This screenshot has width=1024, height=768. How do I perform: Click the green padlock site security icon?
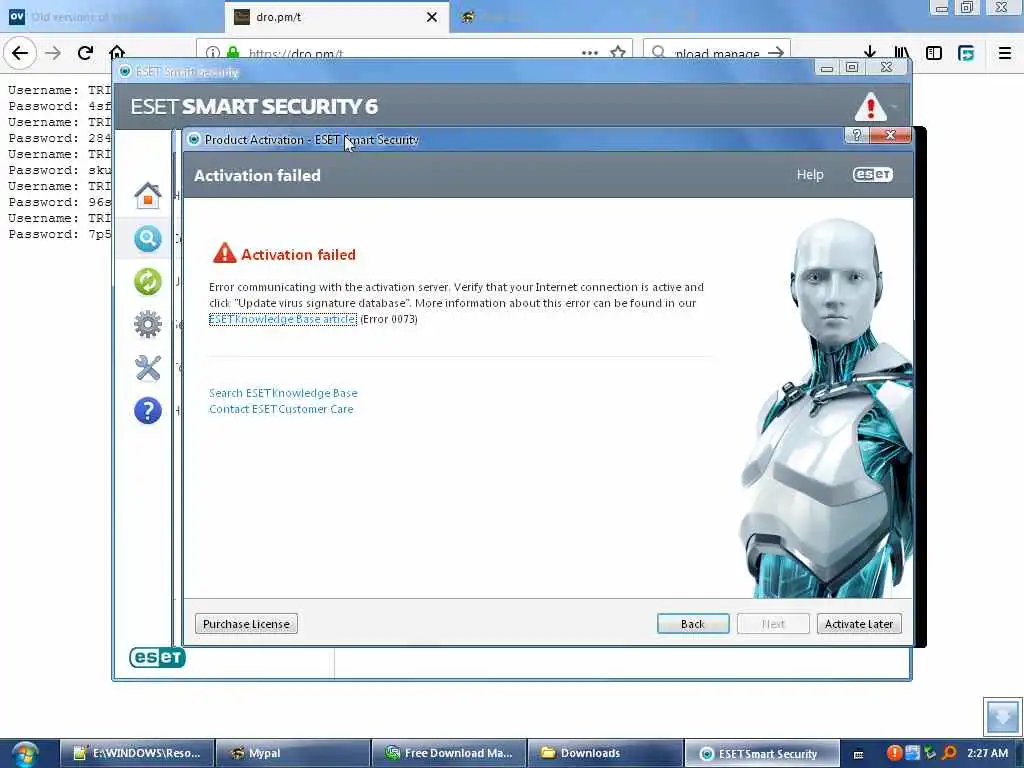[232, 53]
